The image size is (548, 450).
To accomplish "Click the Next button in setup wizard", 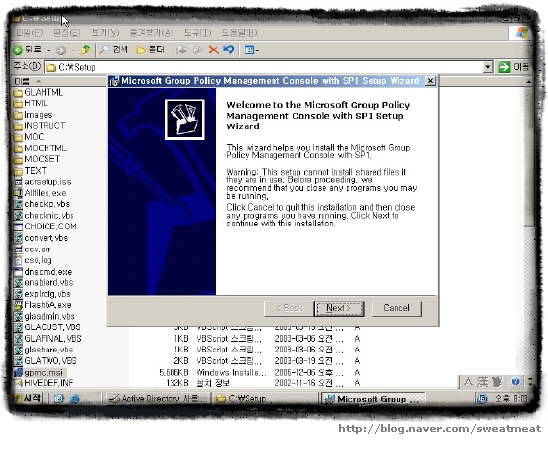I will pyautogui.click(x=339, y=309).
